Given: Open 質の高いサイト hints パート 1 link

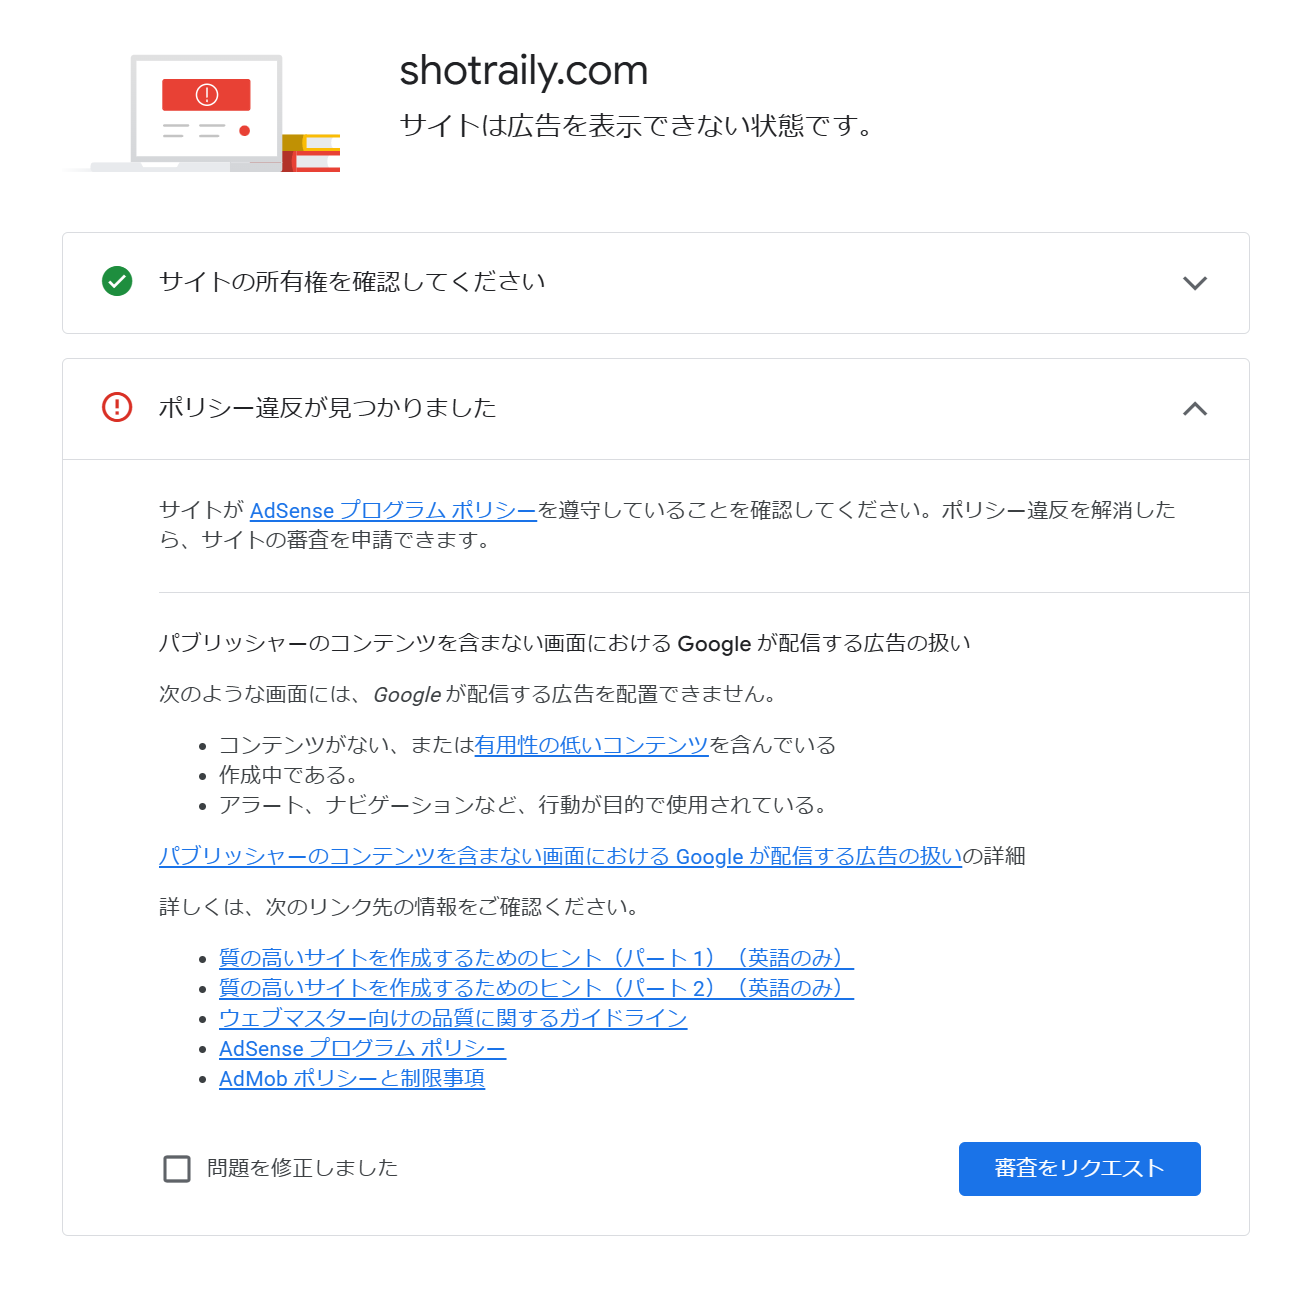Looking at the screenshot, I should click(x=536, y=959).
